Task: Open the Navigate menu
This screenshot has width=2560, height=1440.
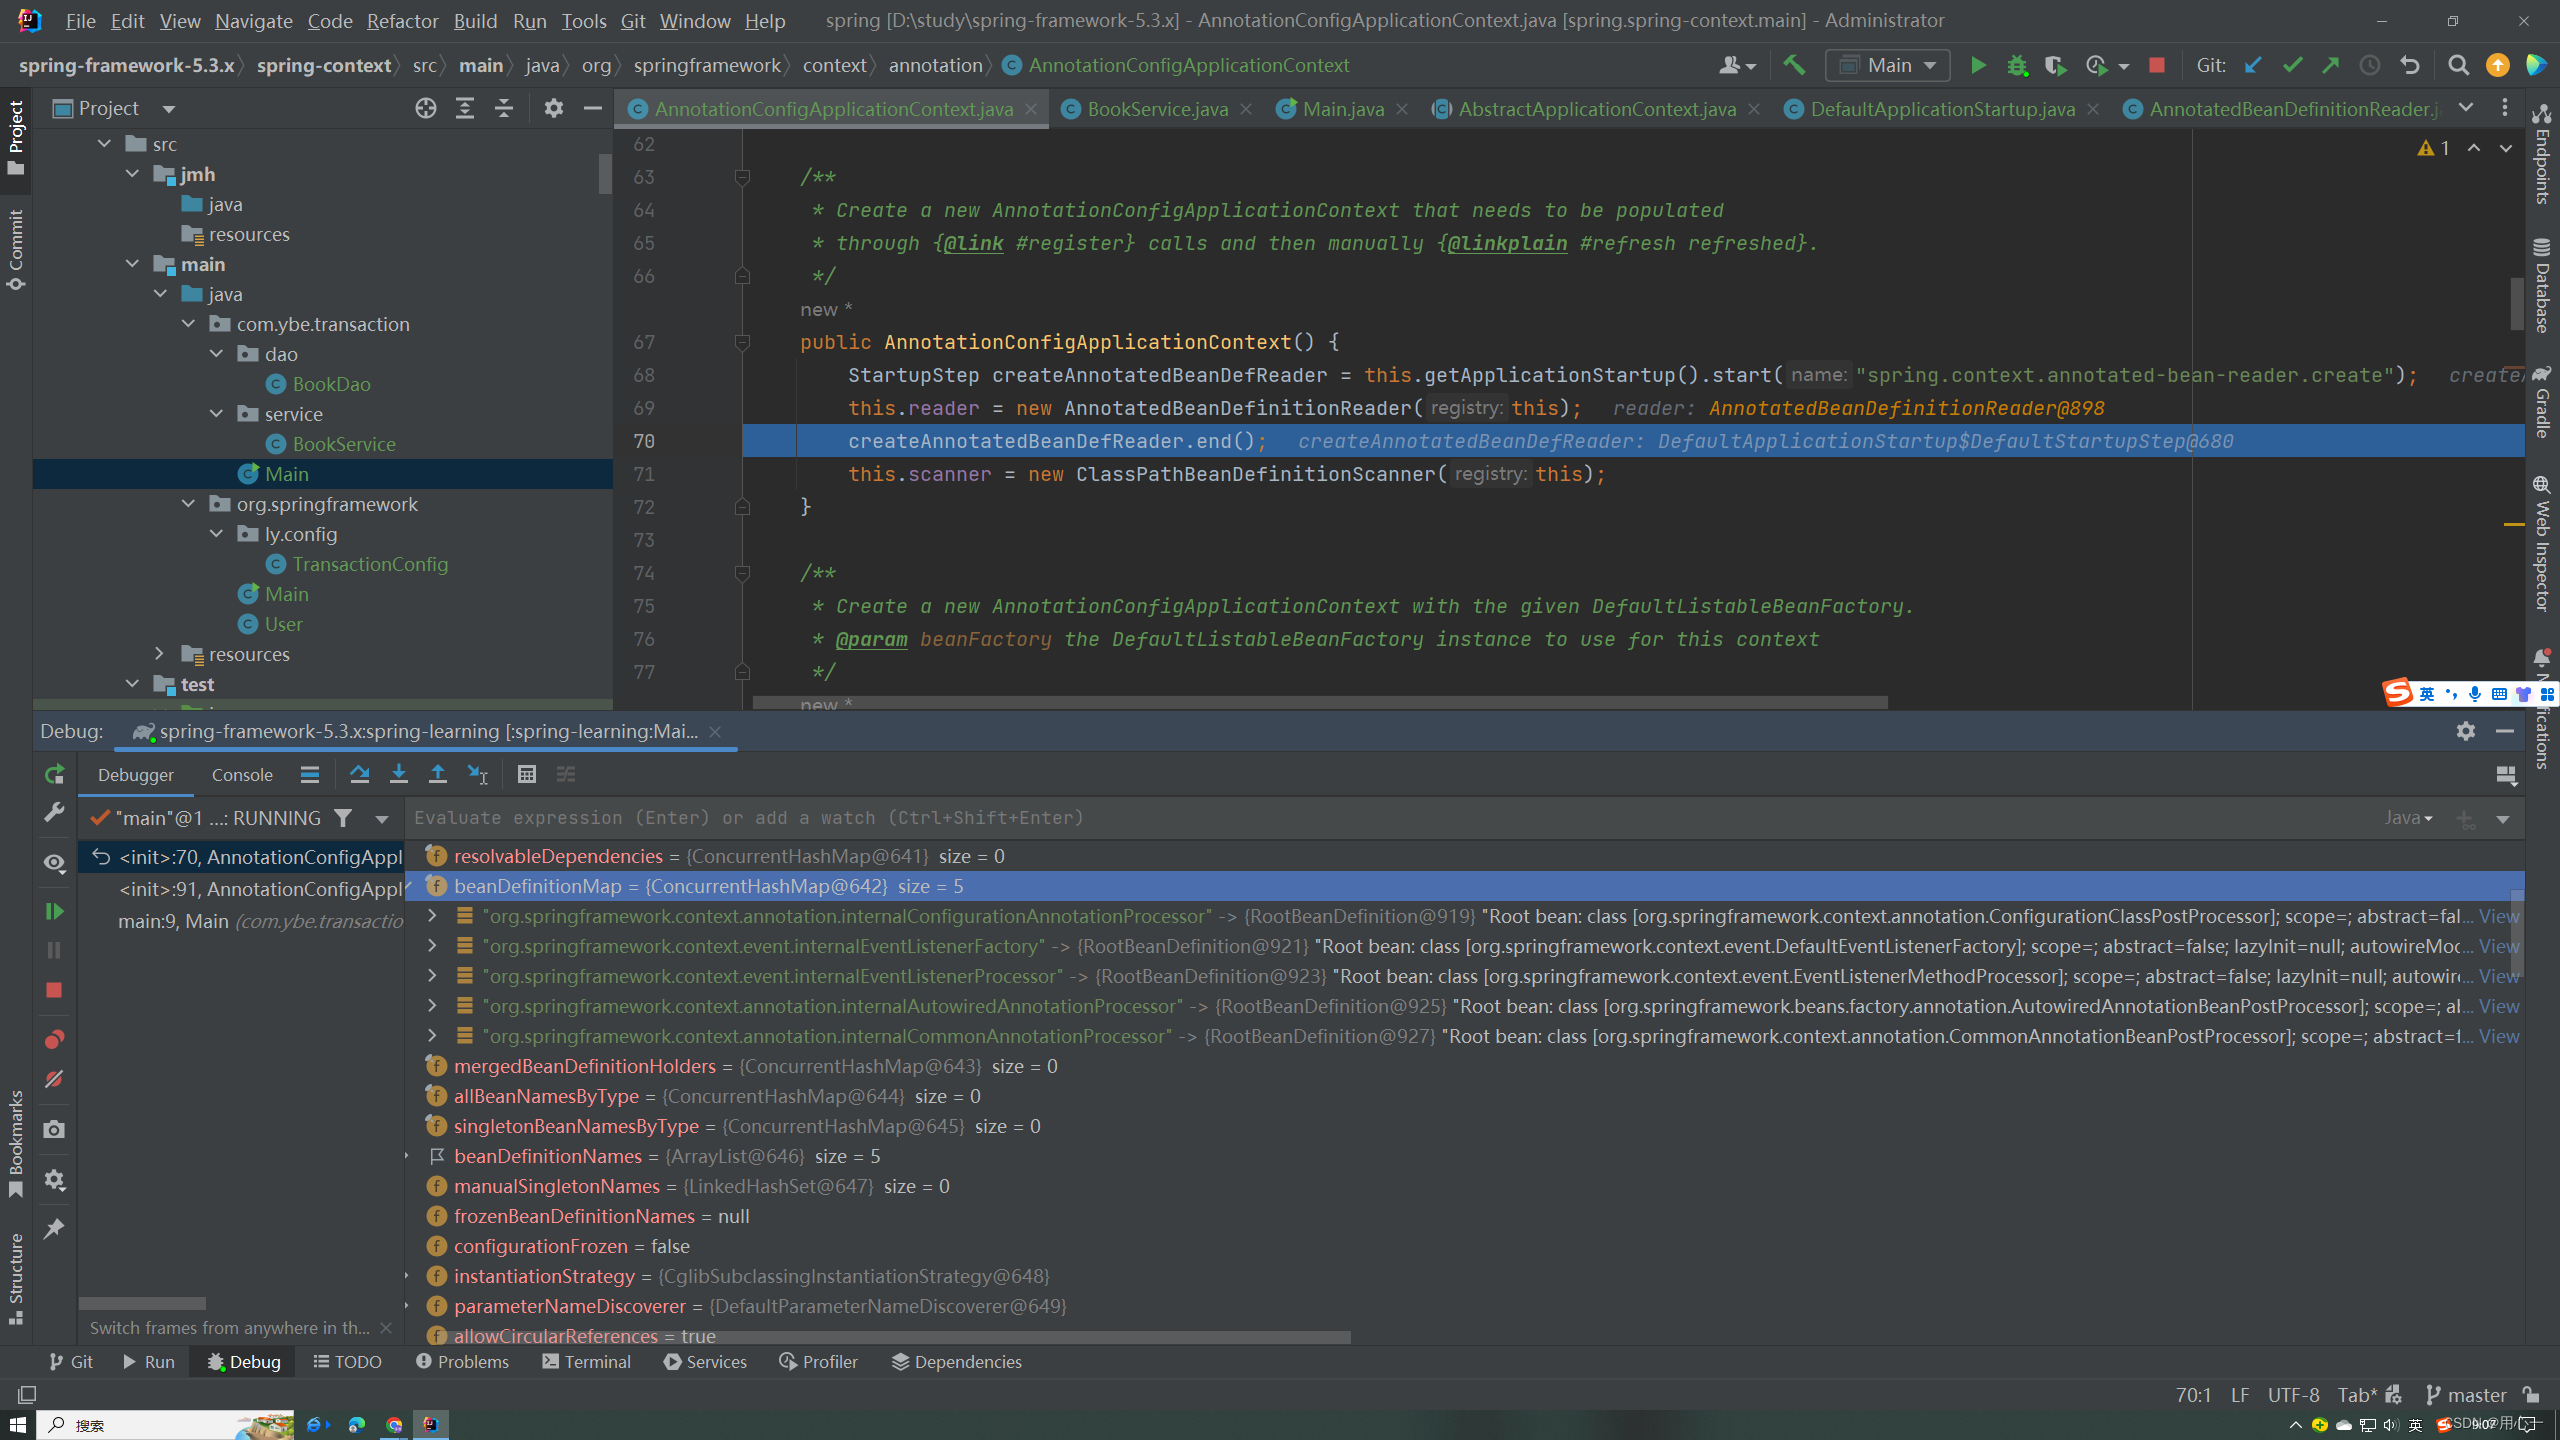Action: [253, 21]
